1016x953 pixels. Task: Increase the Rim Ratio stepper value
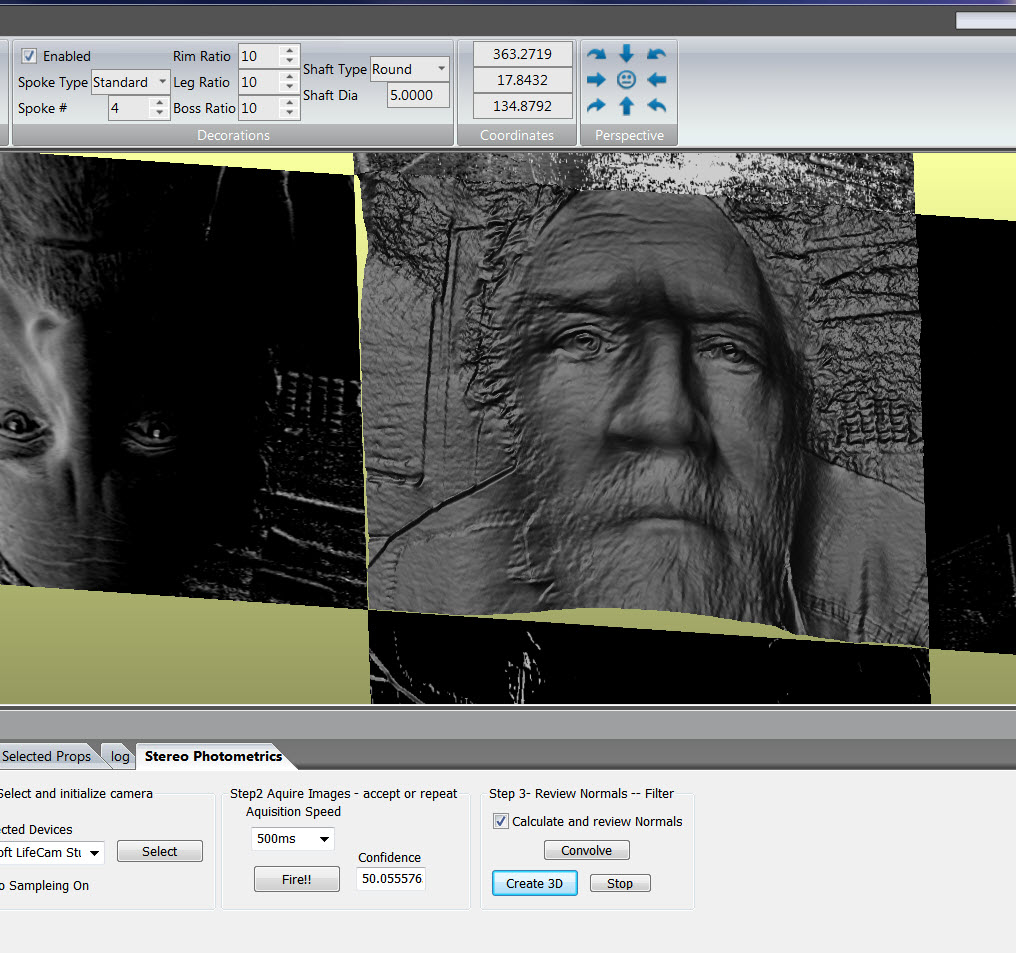coord(289,51)
